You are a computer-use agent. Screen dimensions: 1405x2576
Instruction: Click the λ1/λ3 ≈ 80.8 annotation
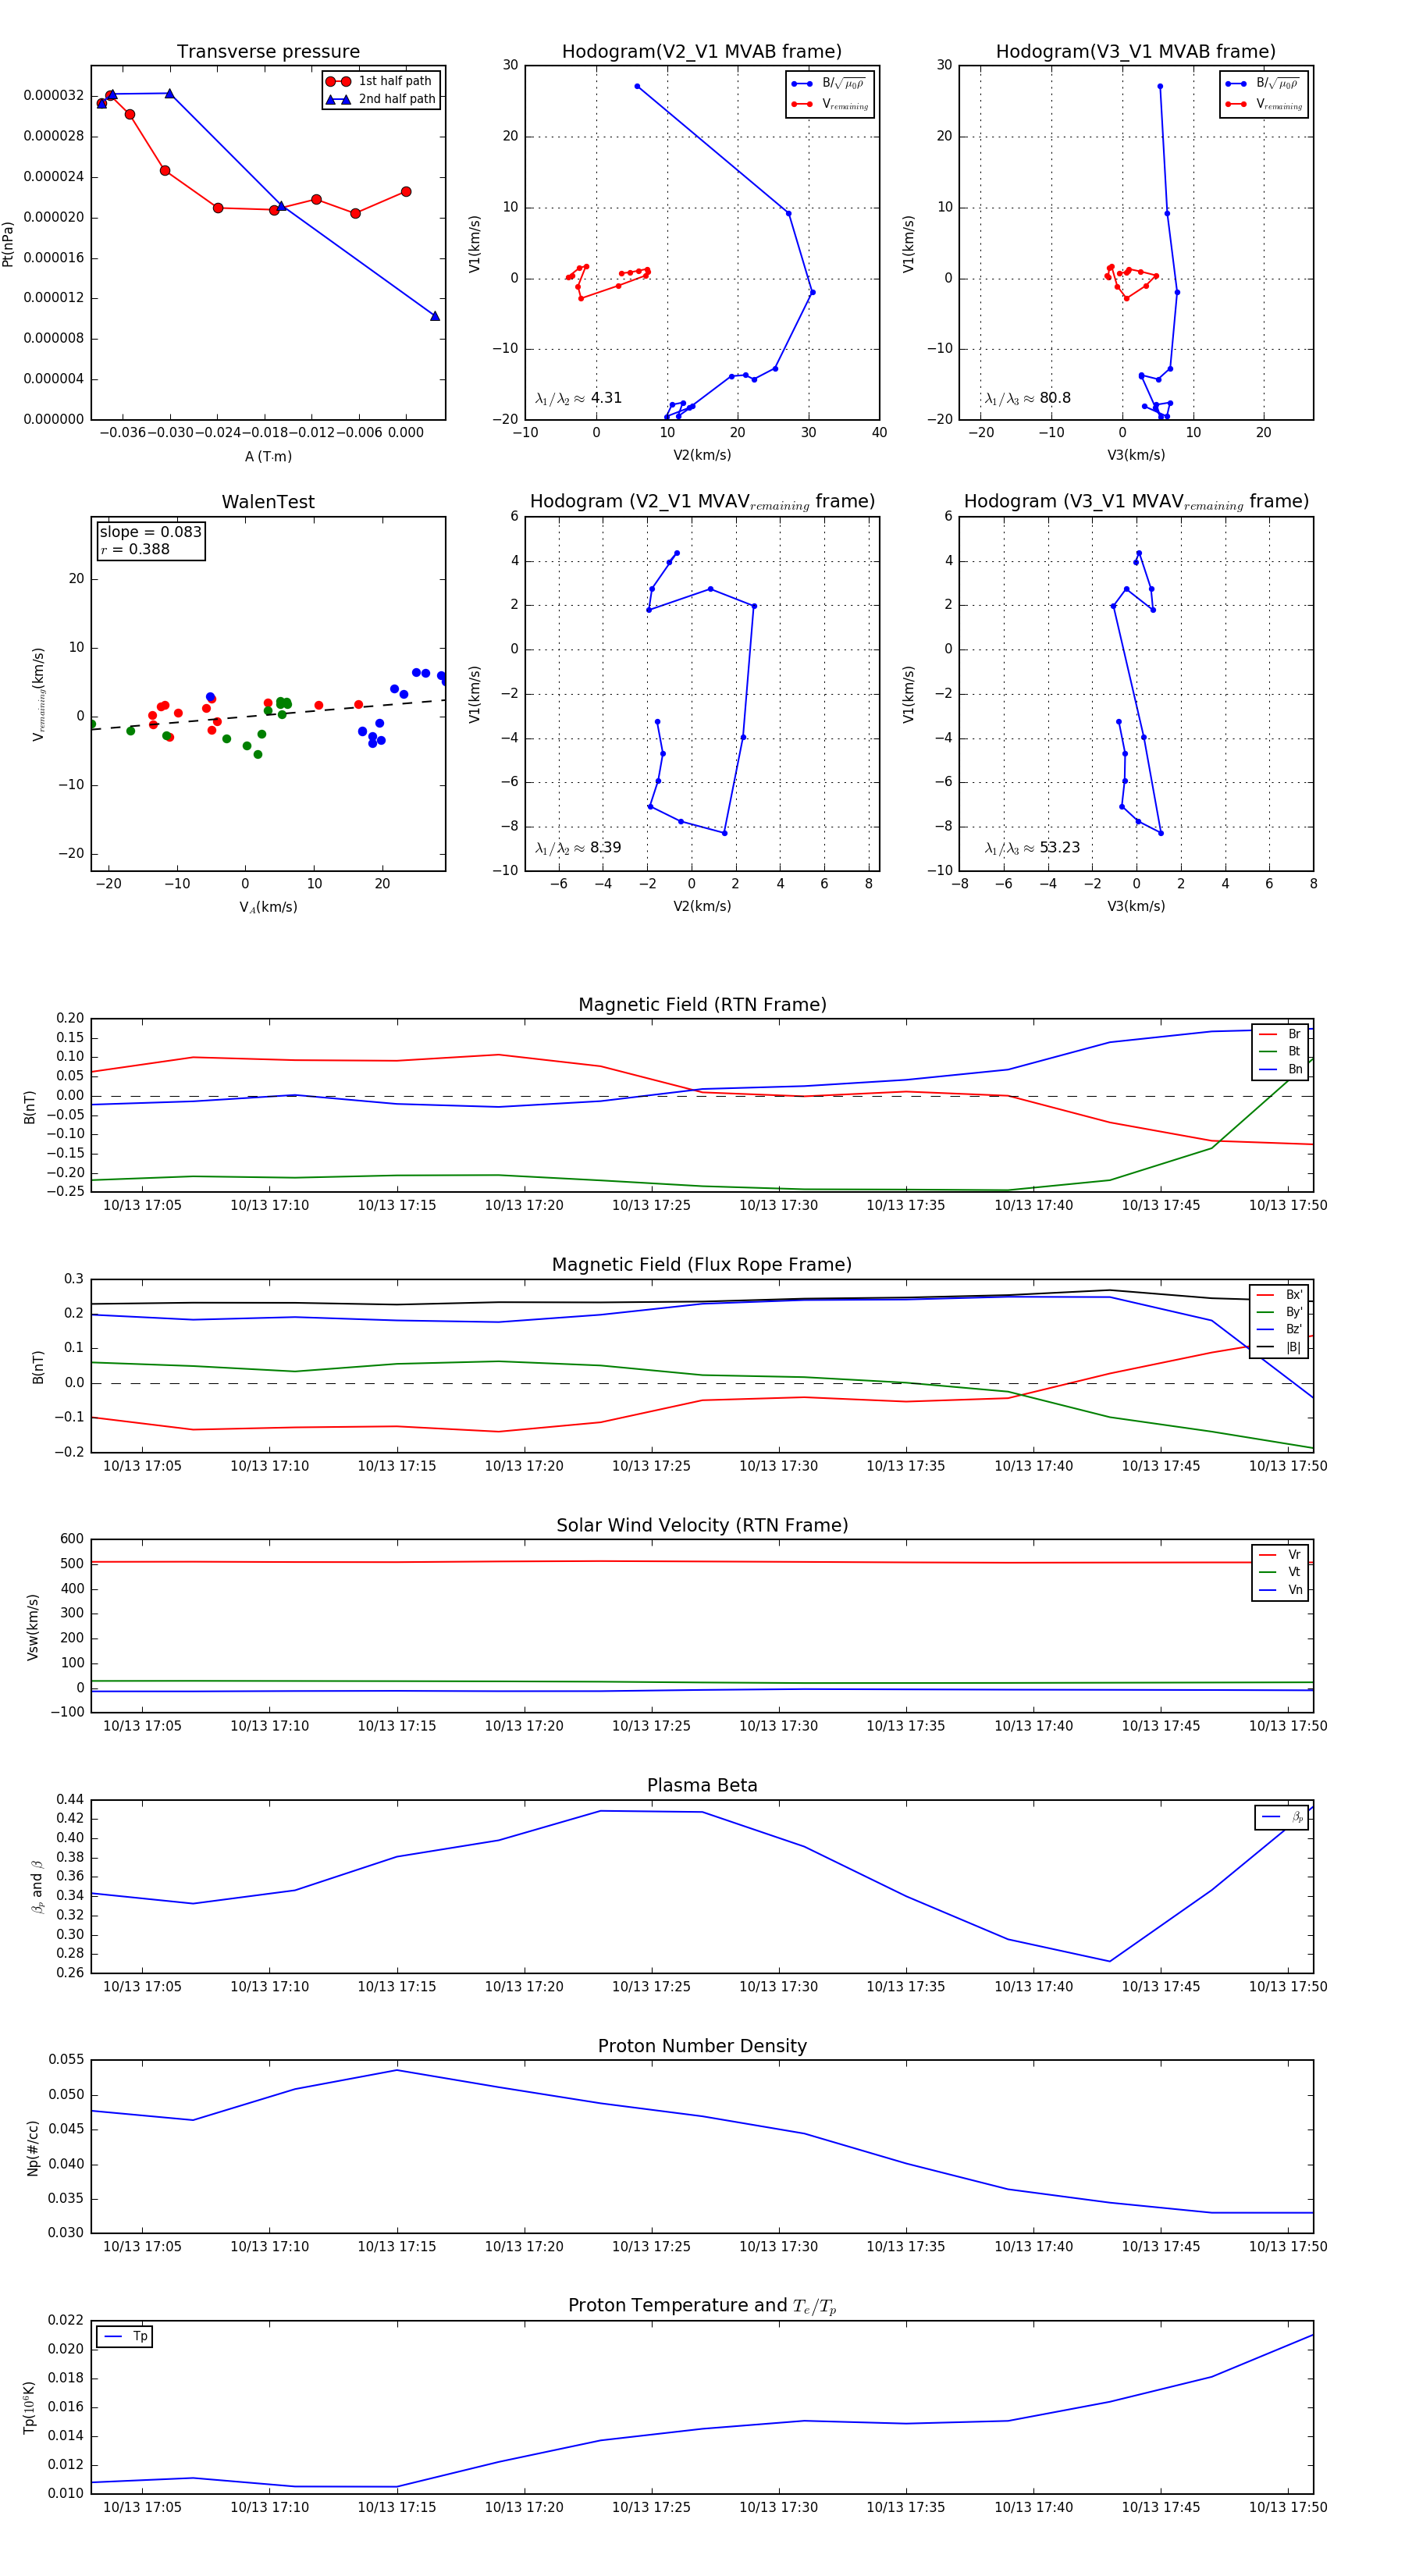pos(1027,398)
